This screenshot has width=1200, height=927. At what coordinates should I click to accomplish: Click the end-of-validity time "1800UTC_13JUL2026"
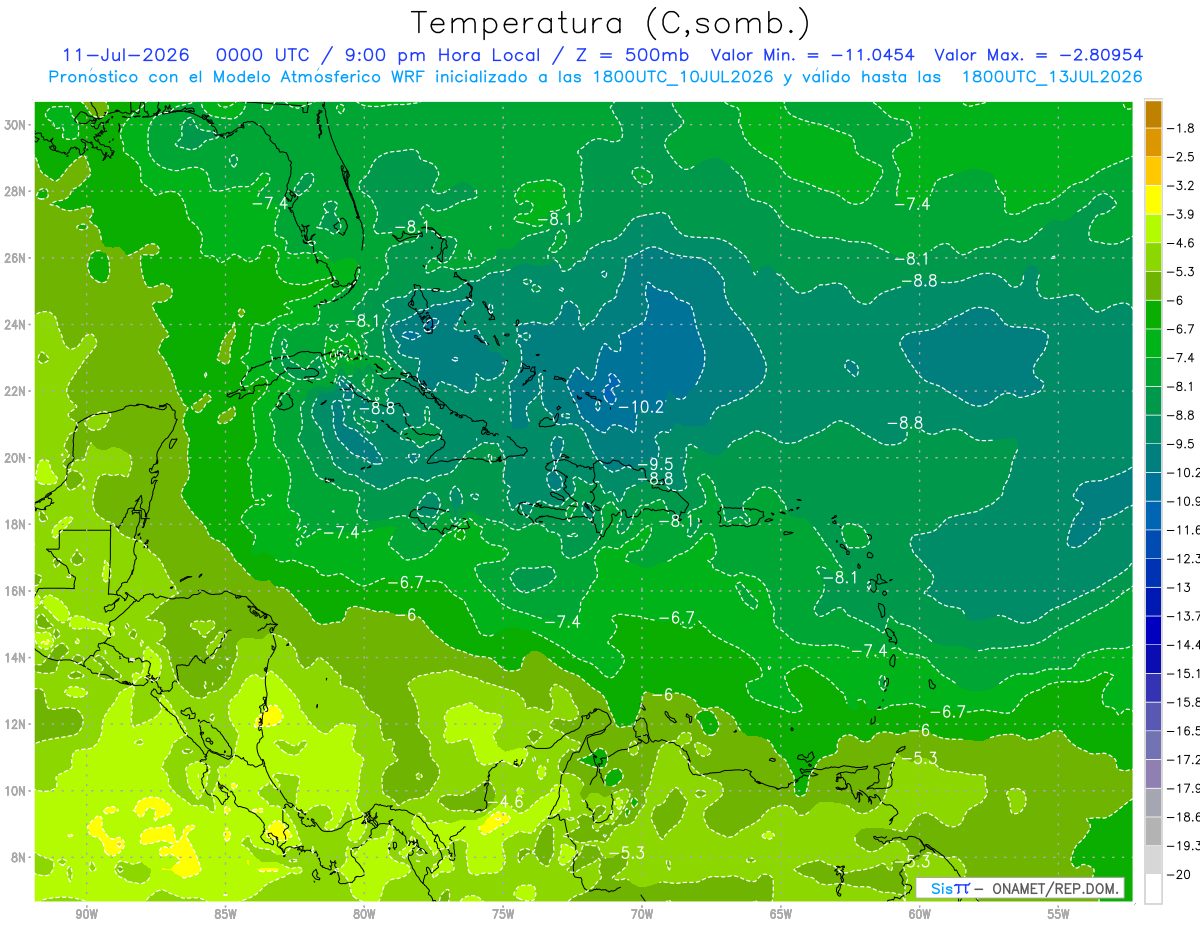pyautogui.click(x=1052, y=77)
